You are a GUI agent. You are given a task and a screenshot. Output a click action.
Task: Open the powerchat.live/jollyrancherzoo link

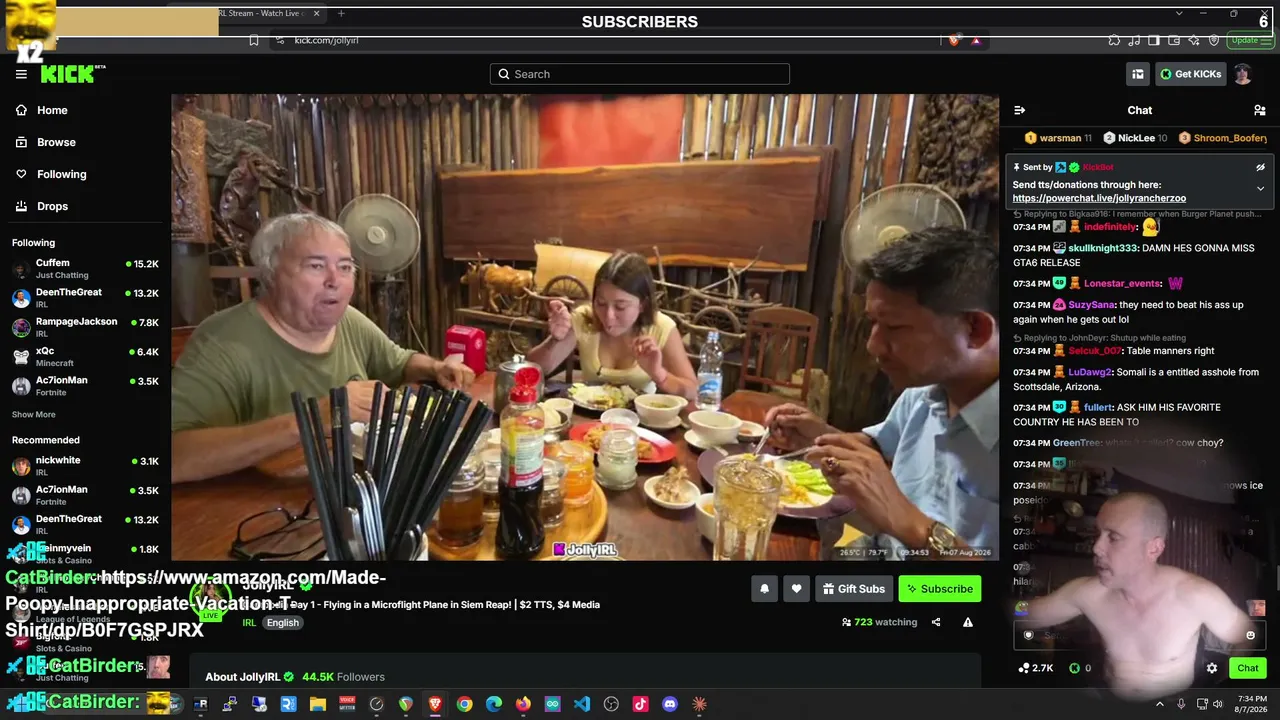tap(1099, 198)
